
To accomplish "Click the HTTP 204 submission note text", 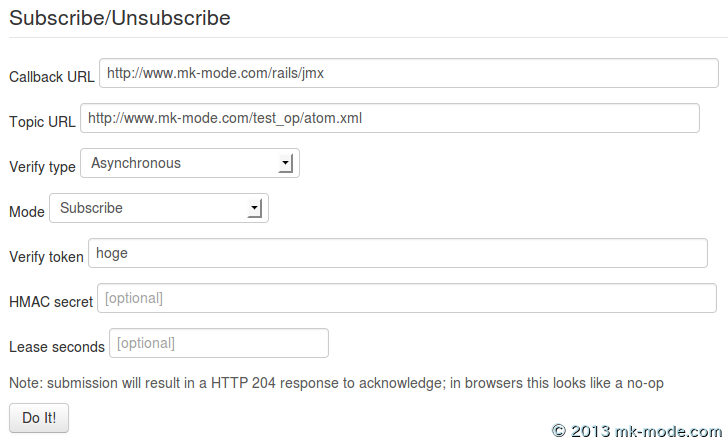I will pyautogui.click(x=336, y=383).
